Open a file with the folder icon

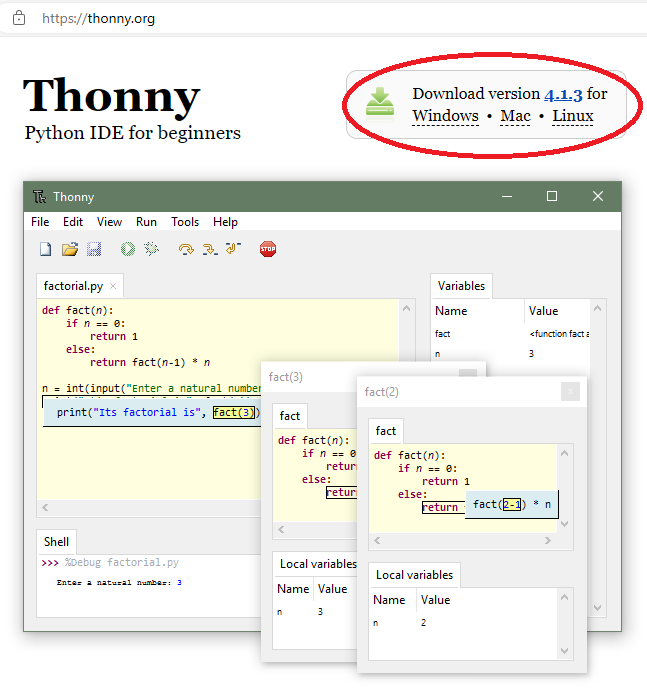pyautogui.click(x=70, y=249)
